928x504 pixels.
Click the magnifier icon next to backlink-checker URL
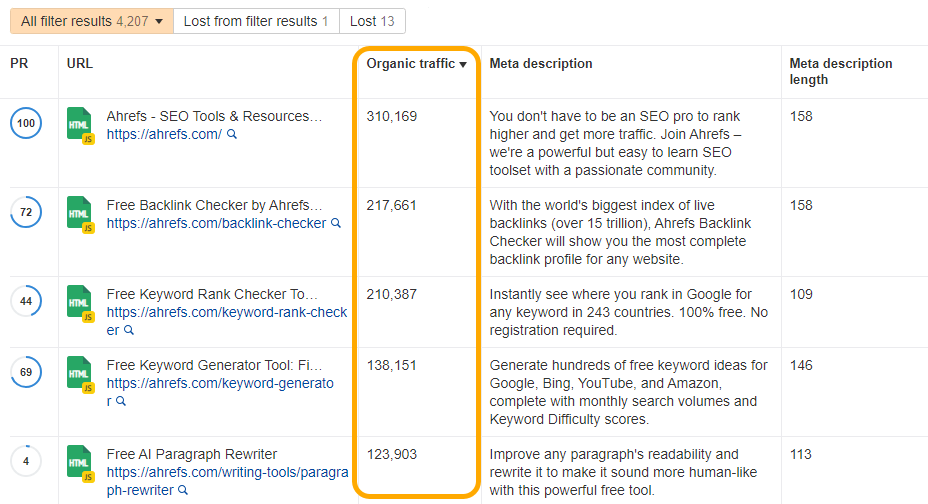336,224
